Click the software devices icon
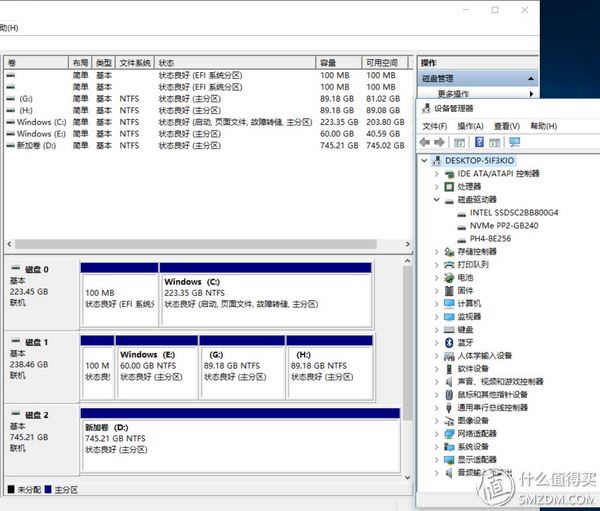Viewport: 600px width, 511px height. [x=449, y=369]
